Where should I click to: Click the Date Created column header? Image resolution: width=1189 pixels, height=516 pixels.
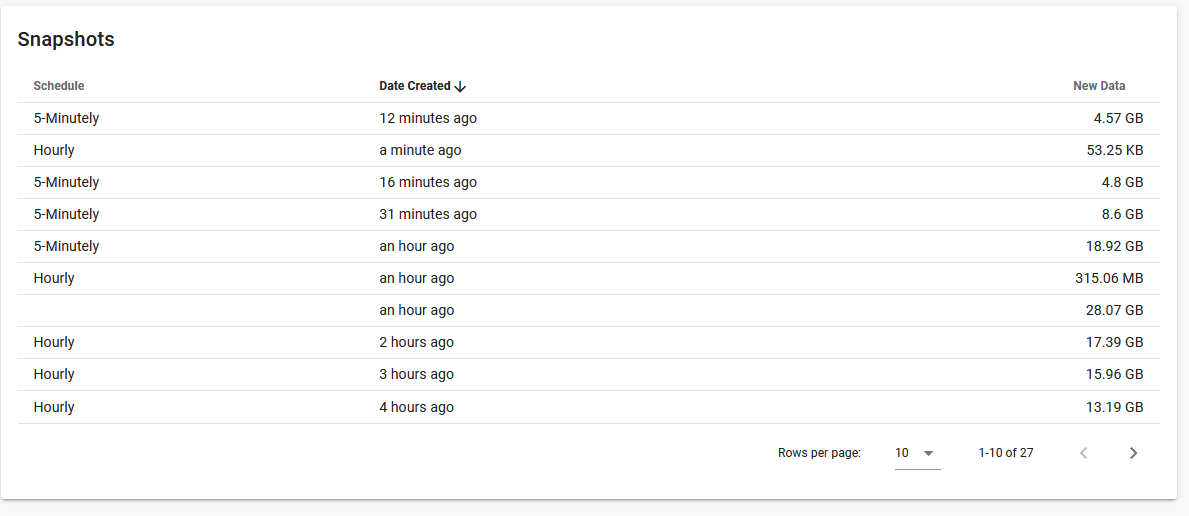pos(415,86)
